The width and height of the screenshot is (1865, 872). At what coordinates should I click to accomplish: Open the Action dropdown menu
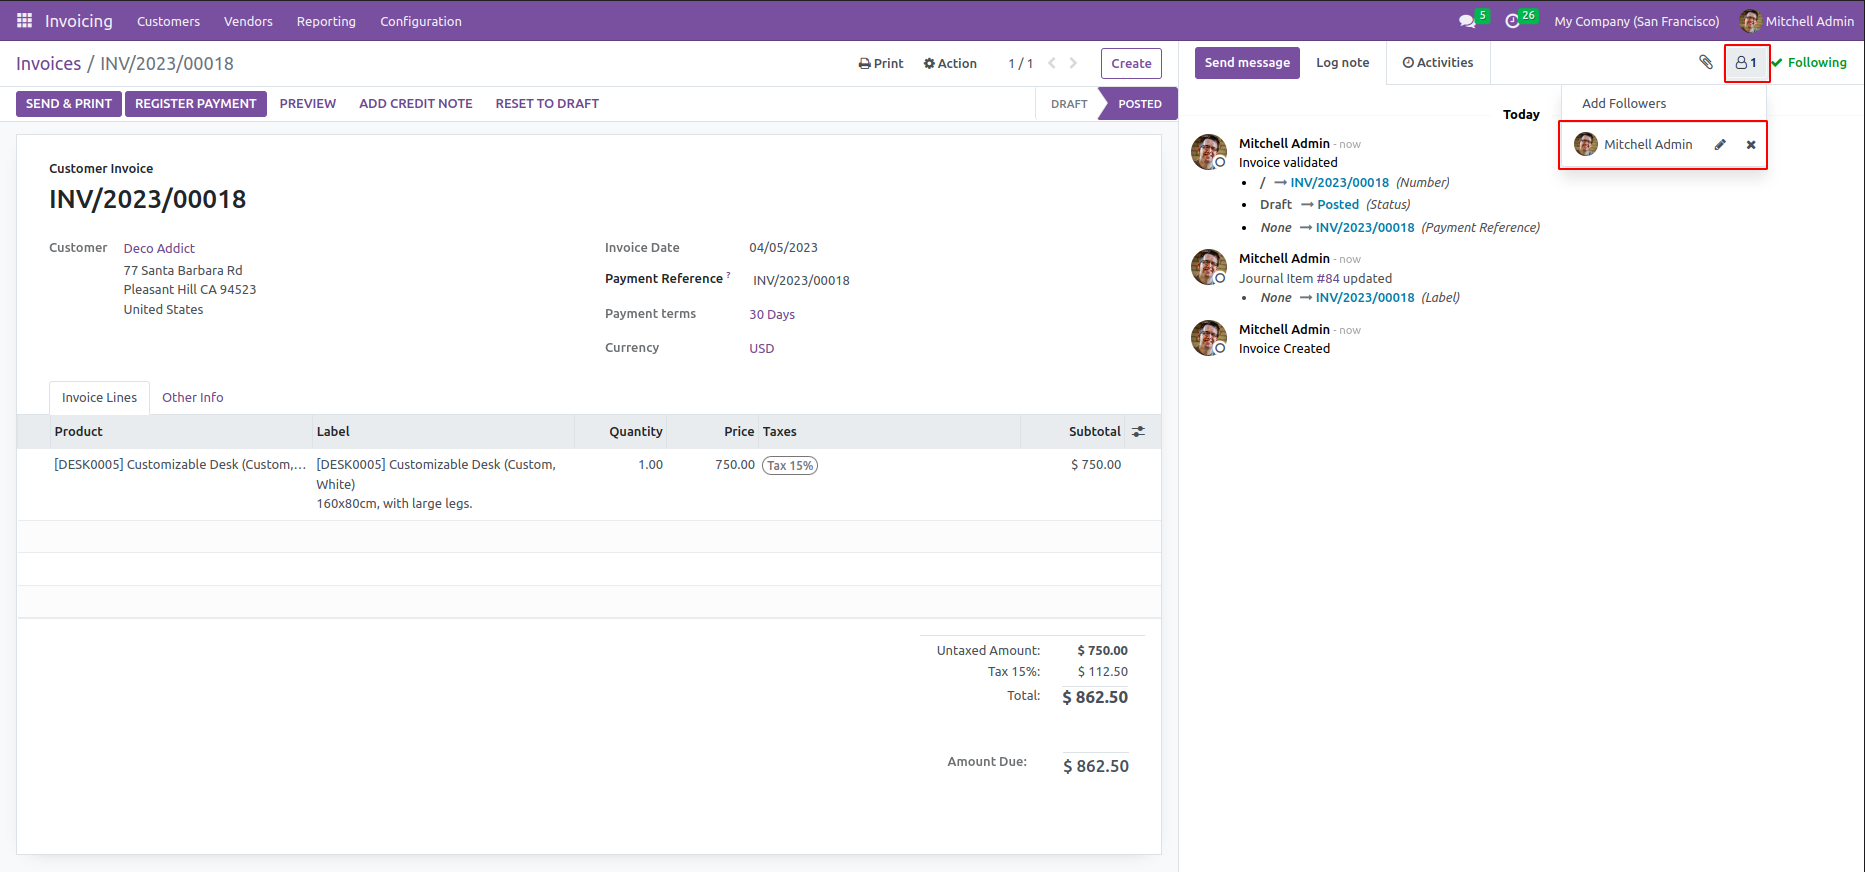point(950,63)
